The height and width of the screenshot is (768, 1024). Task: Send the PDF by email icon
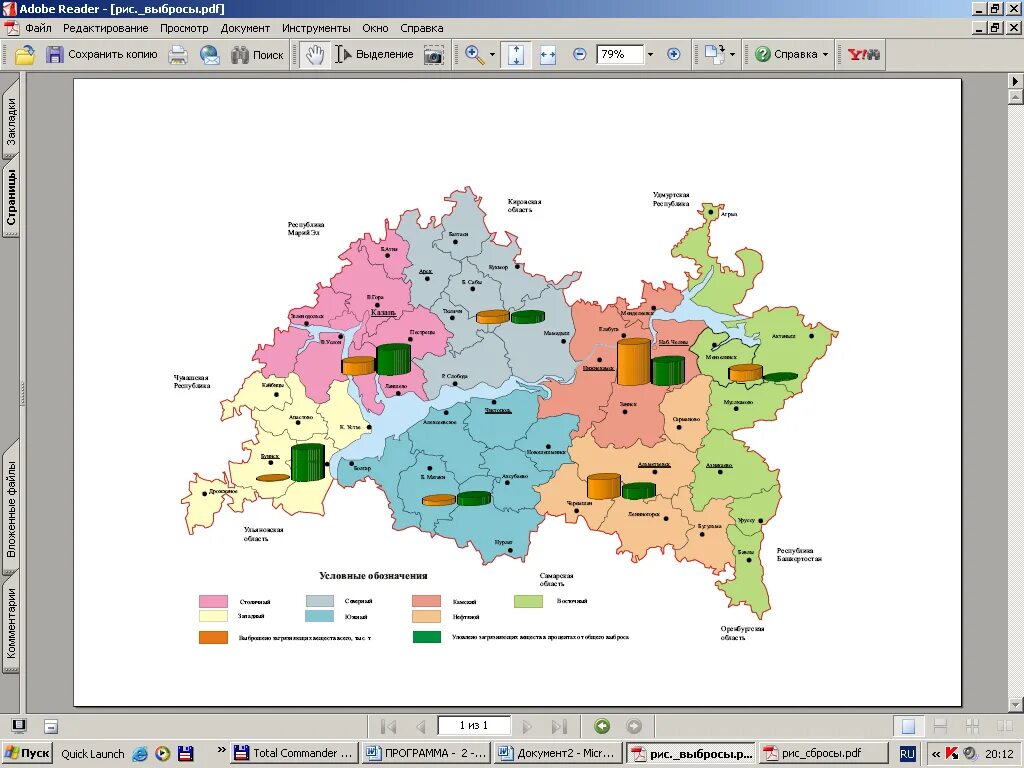(x=210, y=55)
